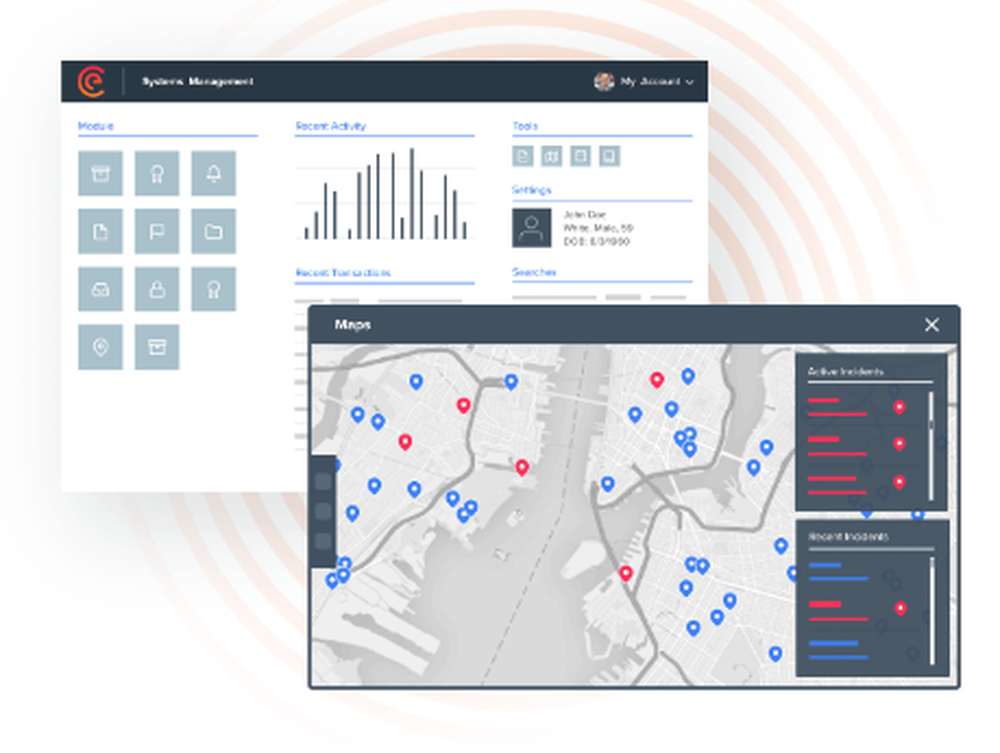Viewport: 1000px width, 753px height.
Task: Click the Active Incidents panel heading
Action: click(846, 372)
